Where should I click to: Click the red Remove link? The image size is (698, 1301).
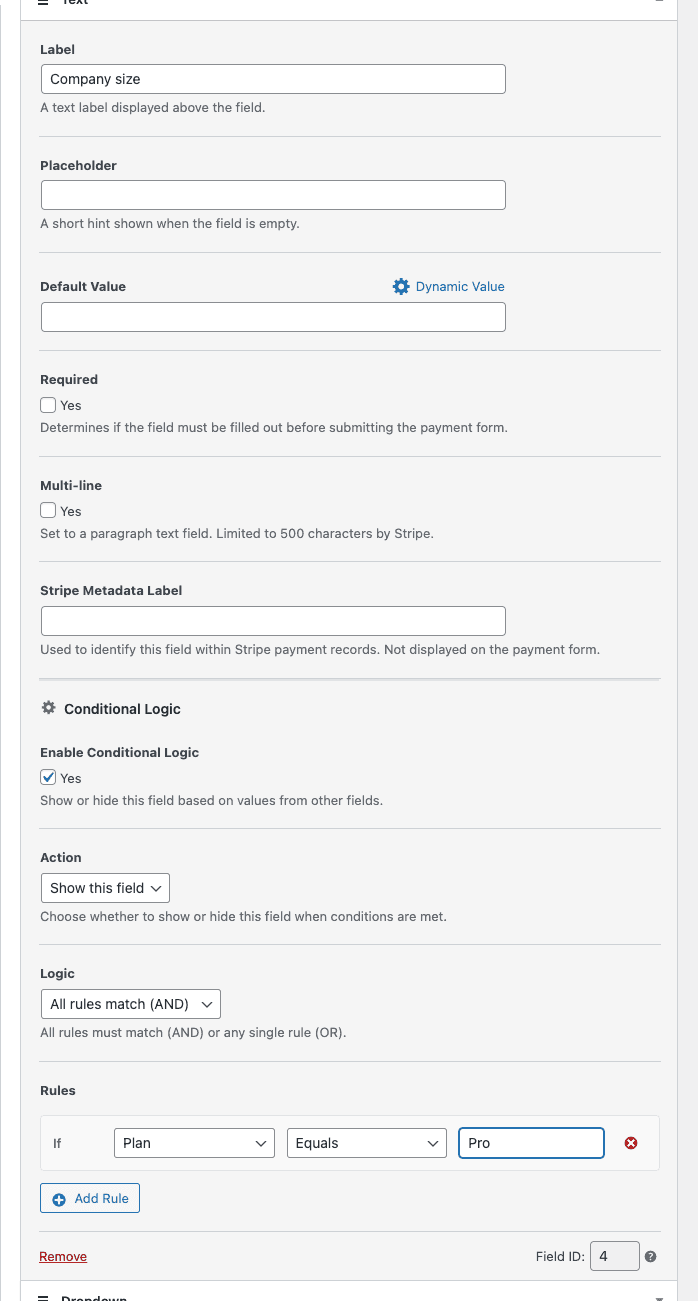(x=63, y=1256)
